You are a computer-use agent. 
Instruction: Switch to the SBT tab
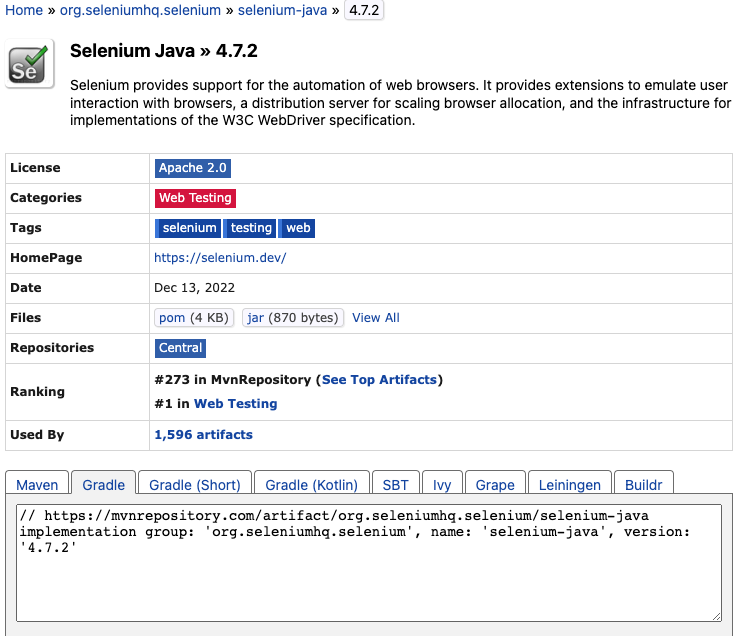click(x=395, y=484)
